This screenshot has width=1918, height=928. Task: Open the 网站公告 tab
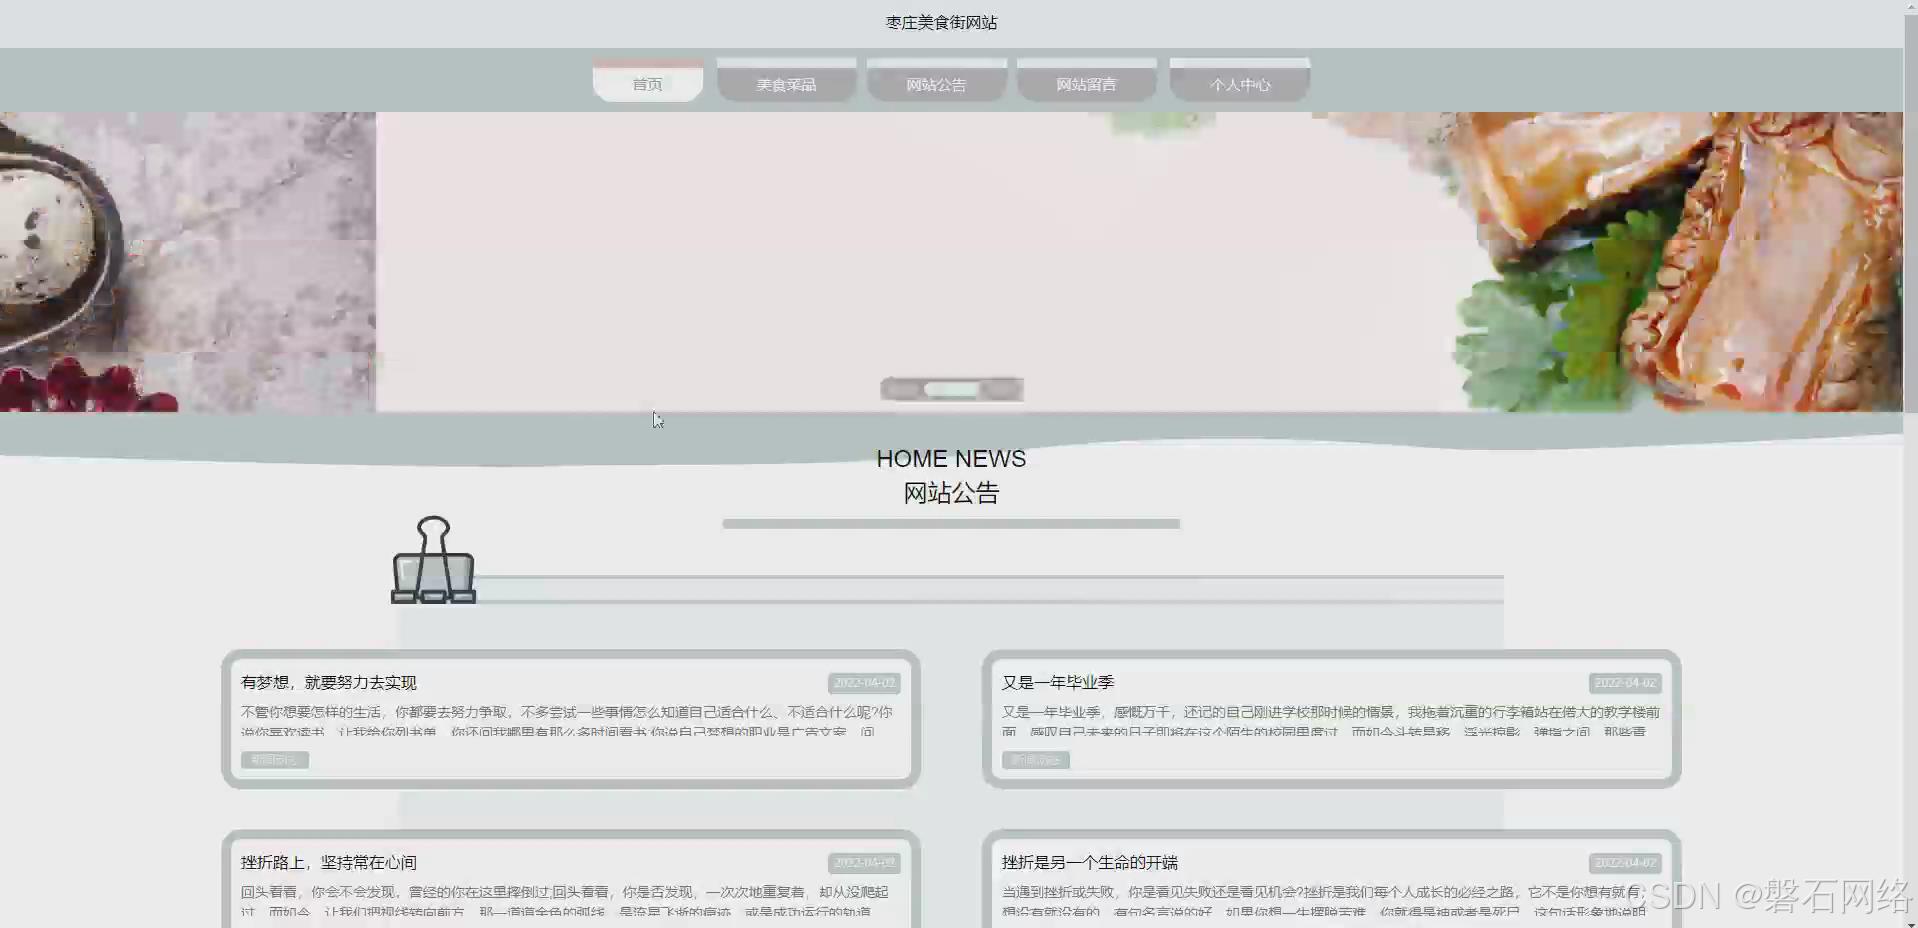(936, 84)
